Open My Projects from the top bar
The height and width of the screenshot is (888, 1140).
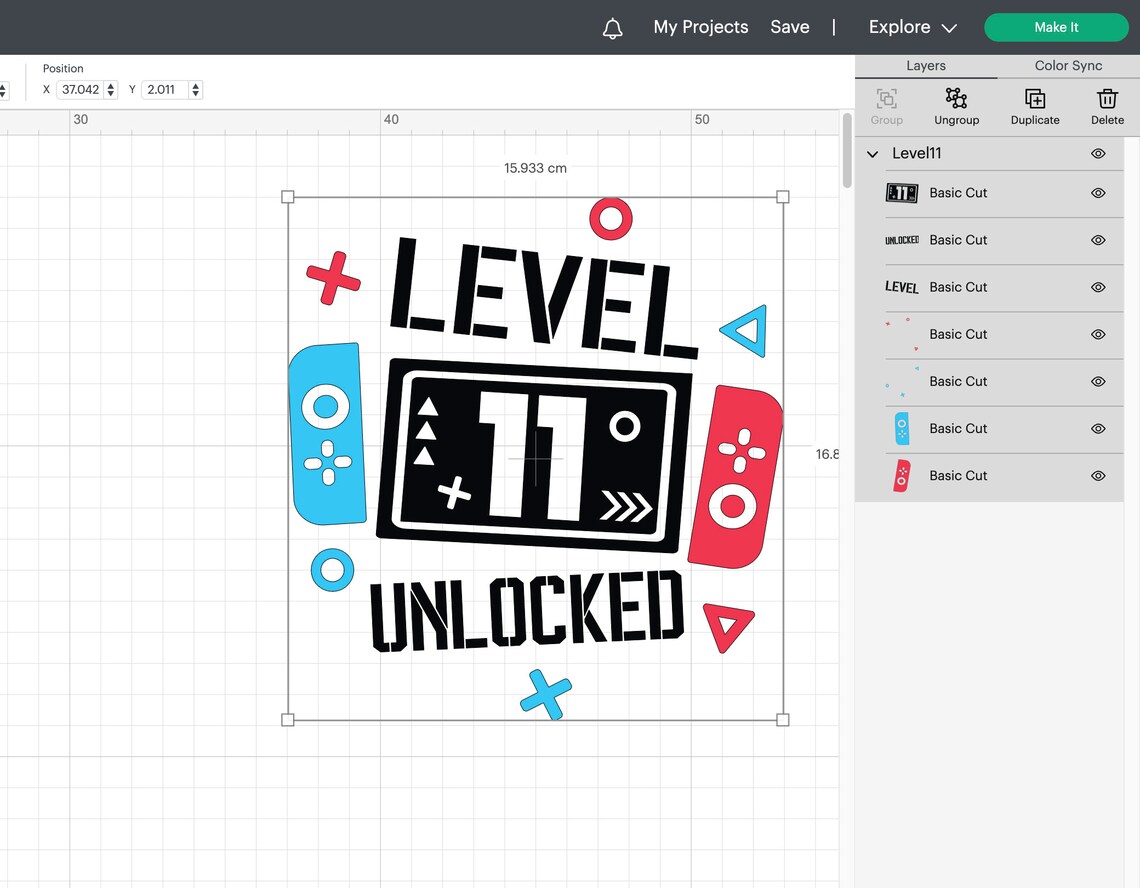(700, 27)
